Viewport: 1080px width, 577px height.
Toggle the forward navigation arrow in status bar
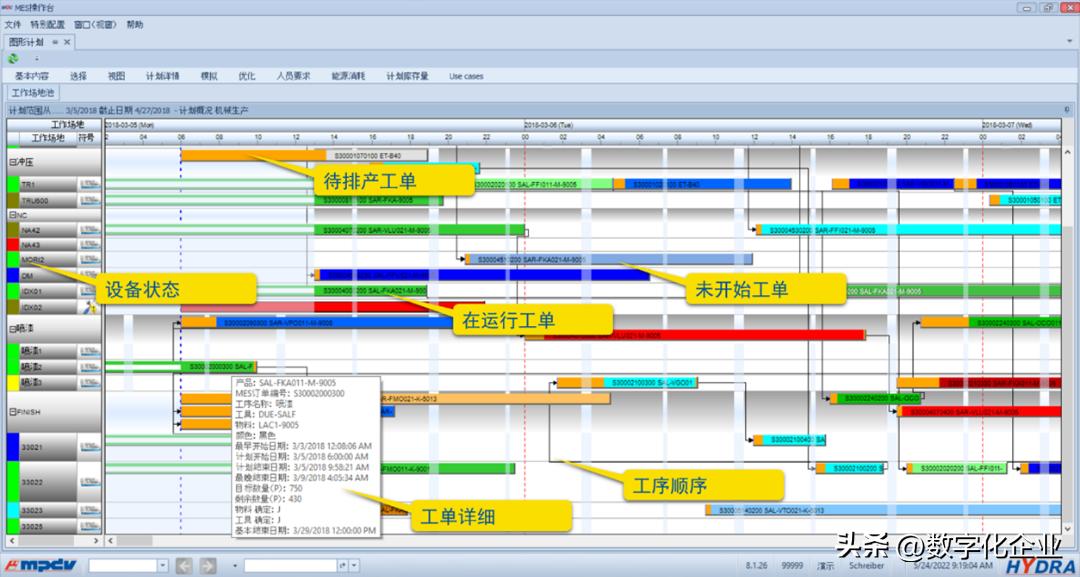pyautogui.click(x=207, y=564)
